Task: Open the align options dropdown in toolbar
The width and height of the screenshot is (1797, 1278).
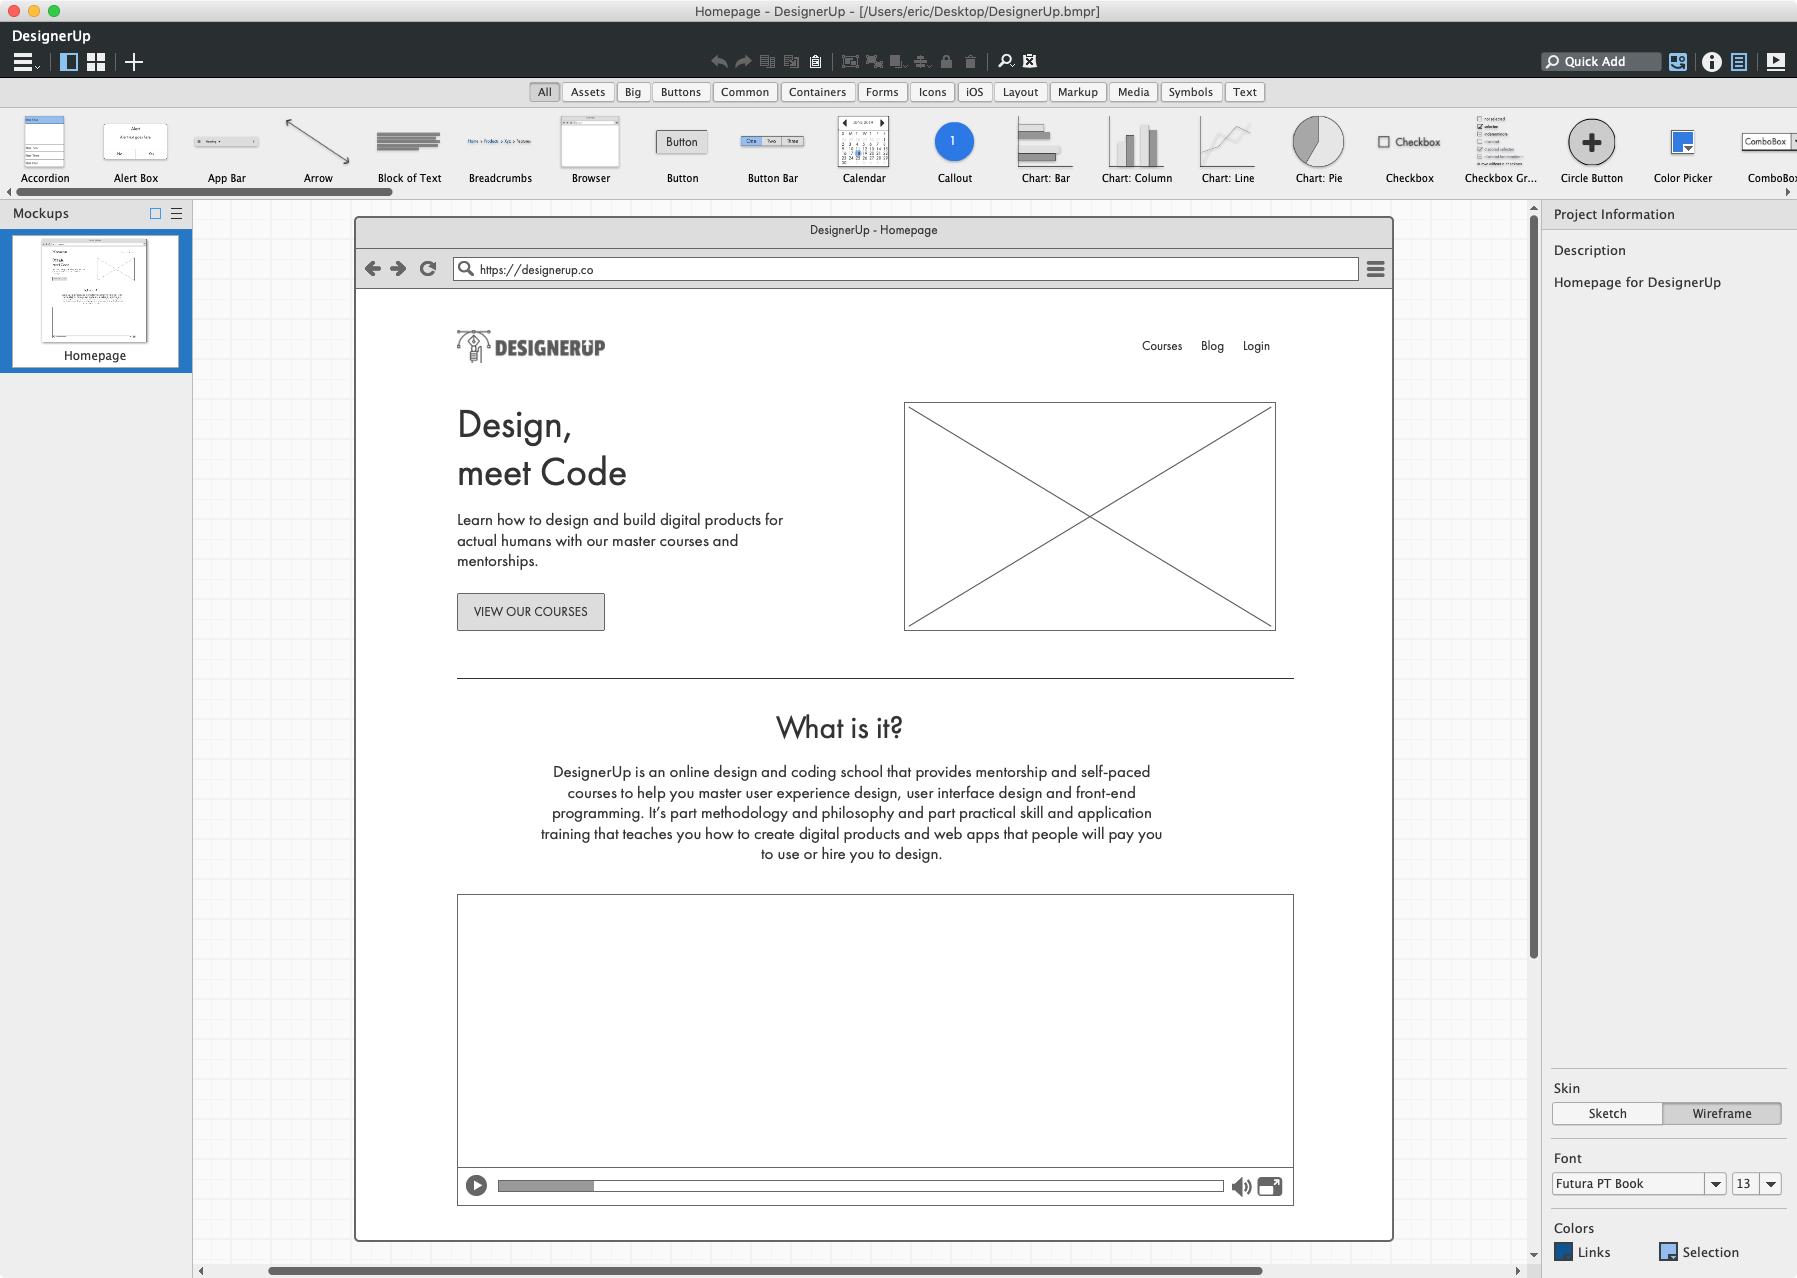Action: pos(922,62)
